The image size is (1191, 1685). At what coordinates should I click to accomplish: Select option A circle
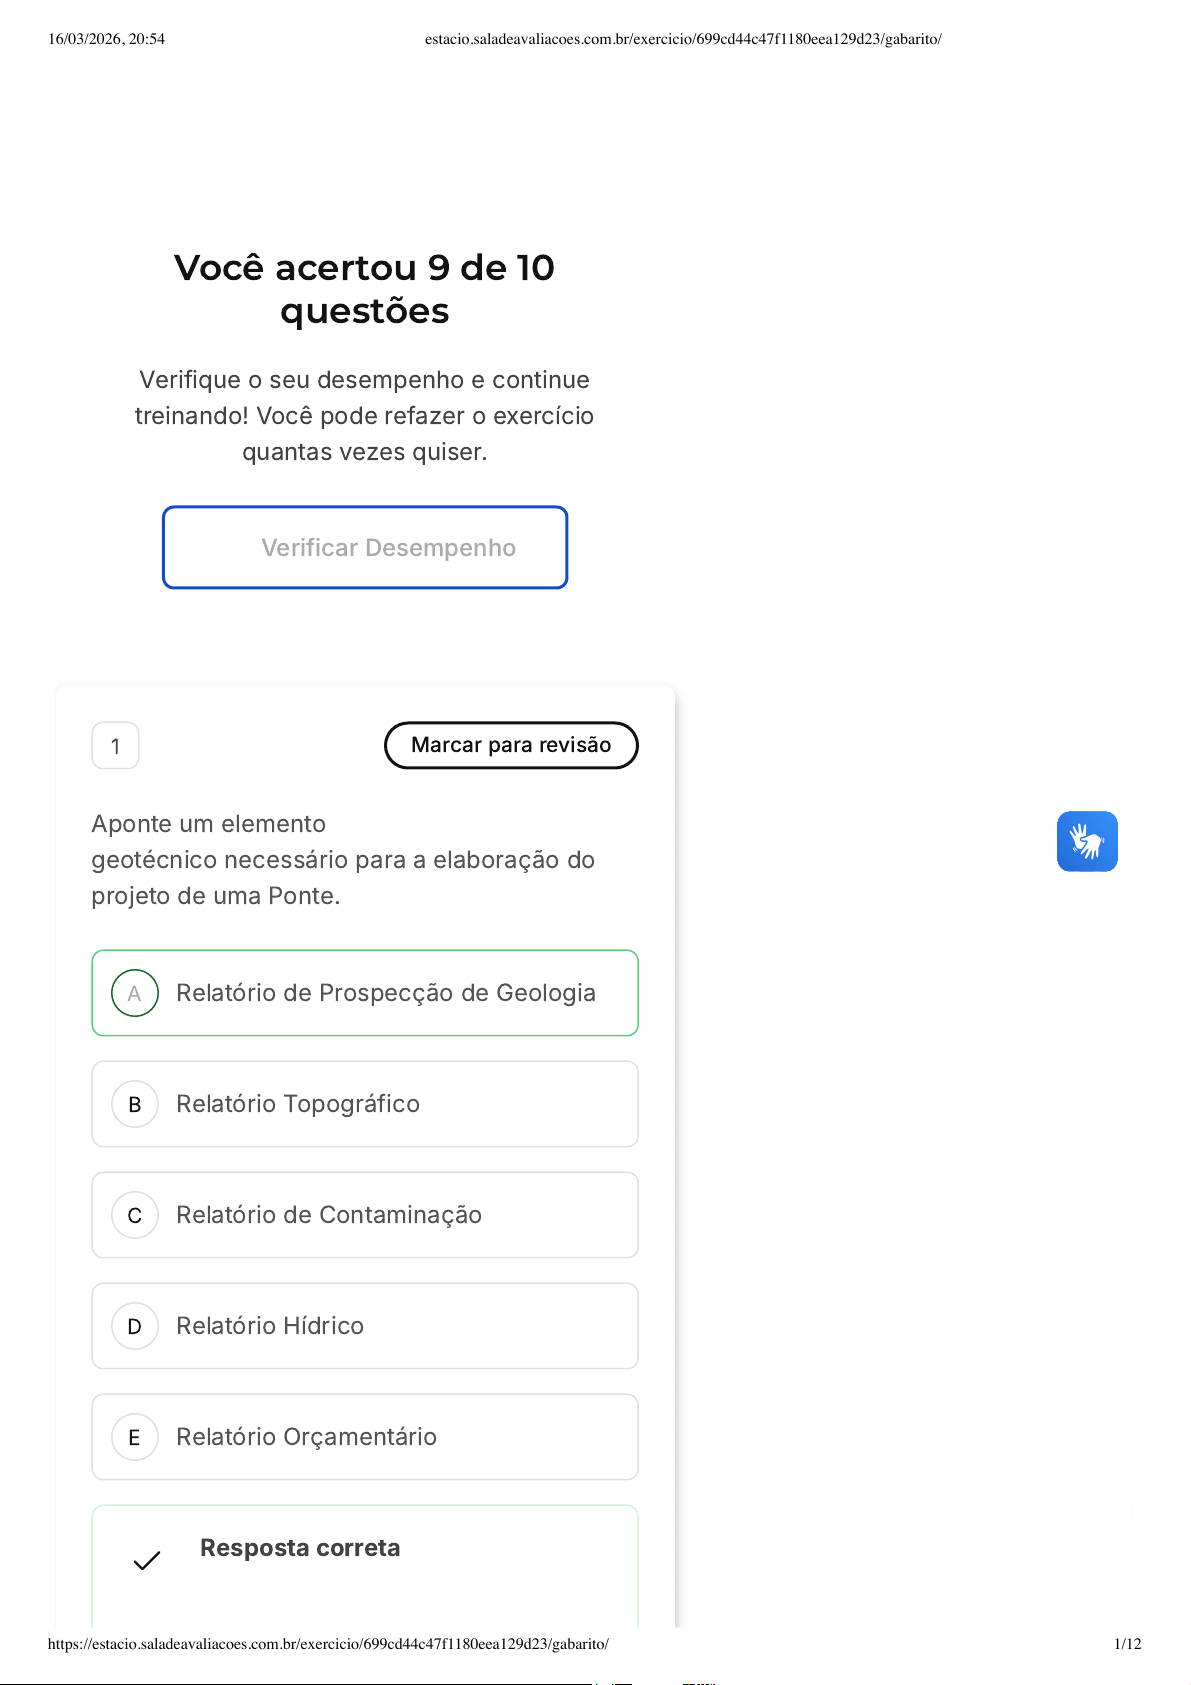[135, 993]
